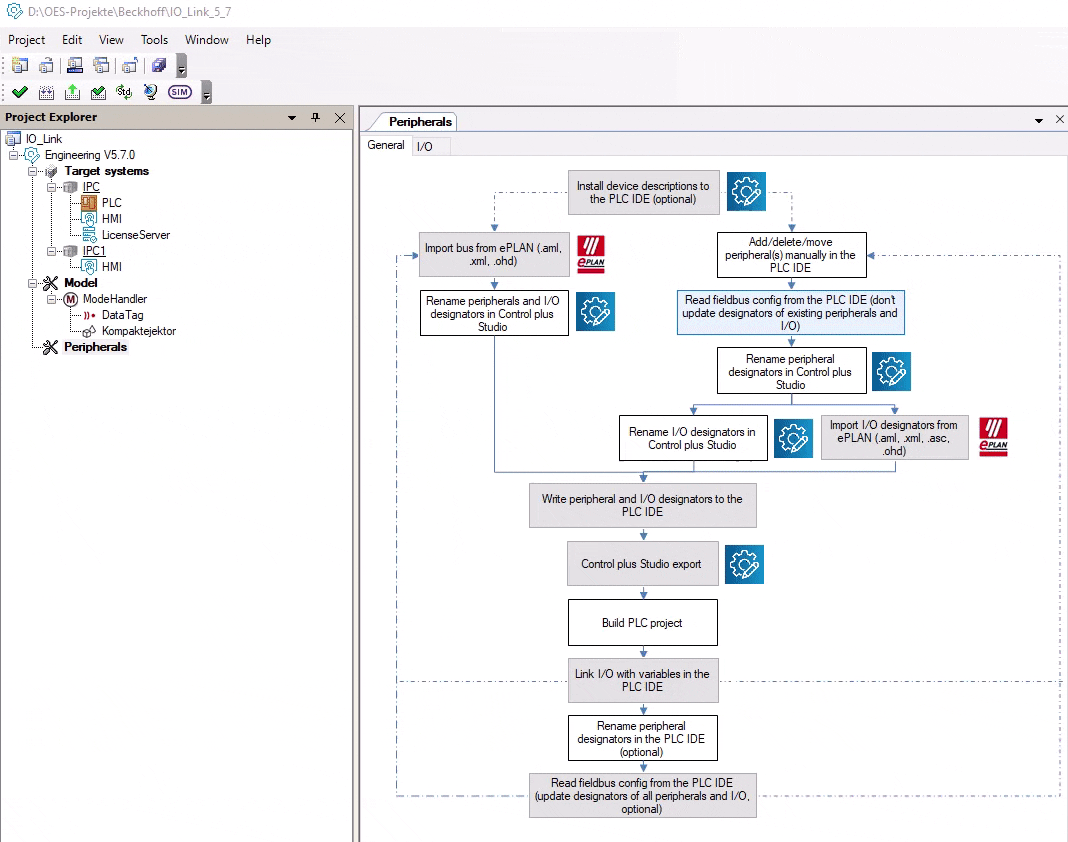This screenshot has width=1068, height=842.
Task: Open the Project Explorer dropdown arrow
Action: coord(292,117)
